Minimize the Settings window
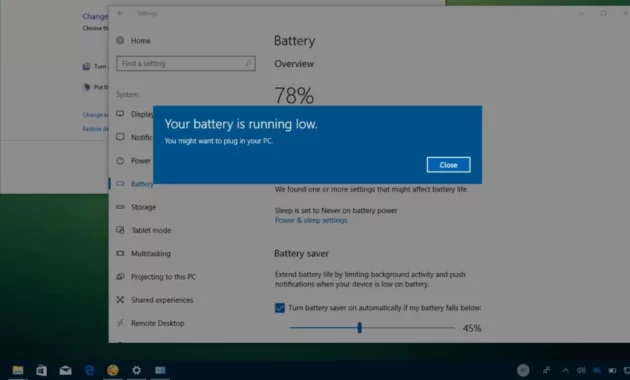Viewport: 630px width, 380px height. [x=581, y=13]
